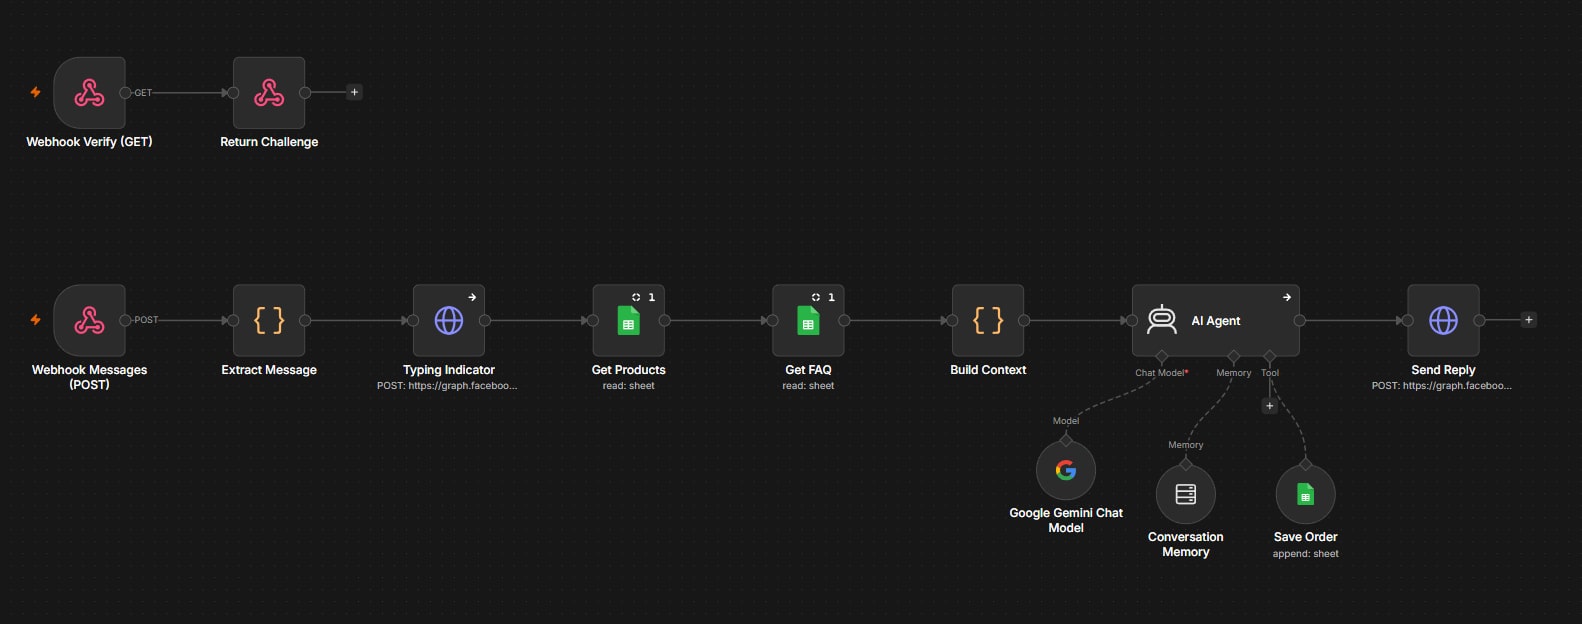
Task: Click the 'Build Context' label
Action: [988, 370]
